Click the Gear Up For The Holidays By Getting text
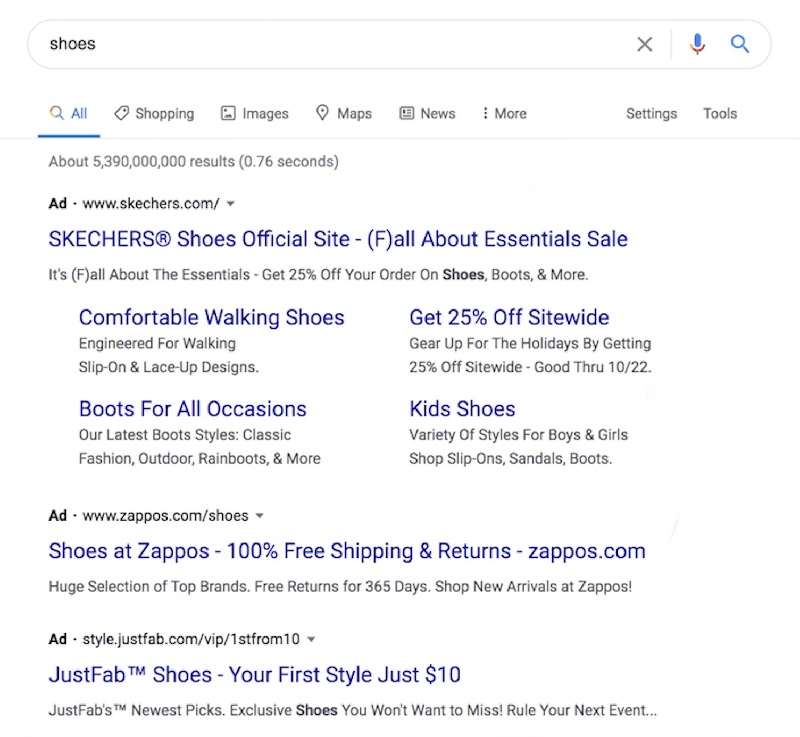 pos(530,343)
